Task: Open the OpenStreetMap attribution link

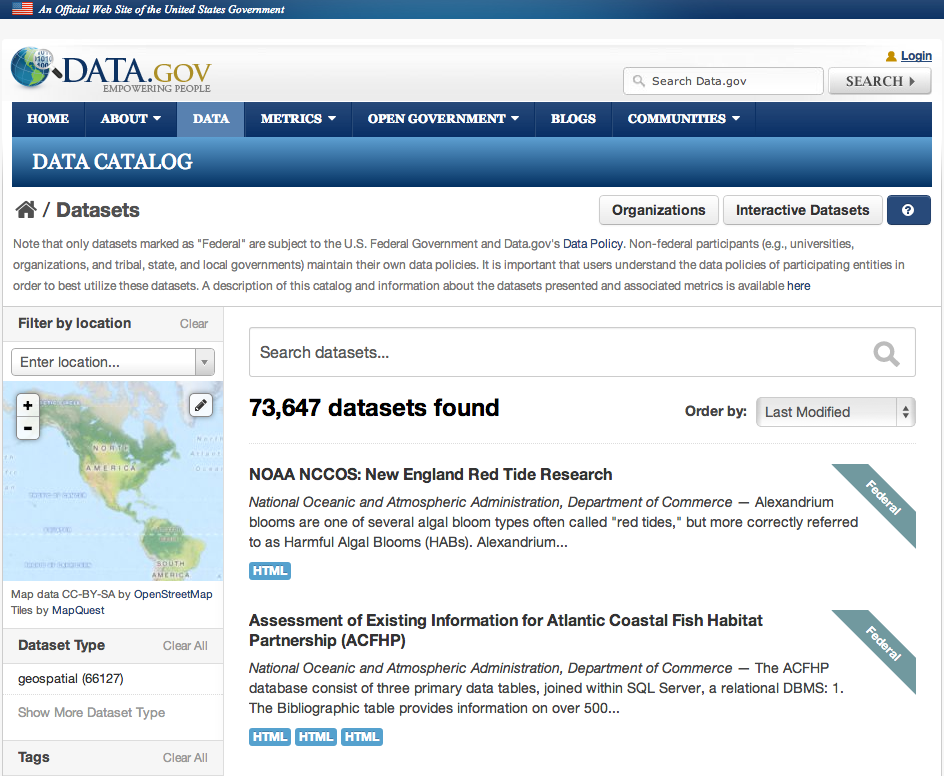Action: click(173, 594)
